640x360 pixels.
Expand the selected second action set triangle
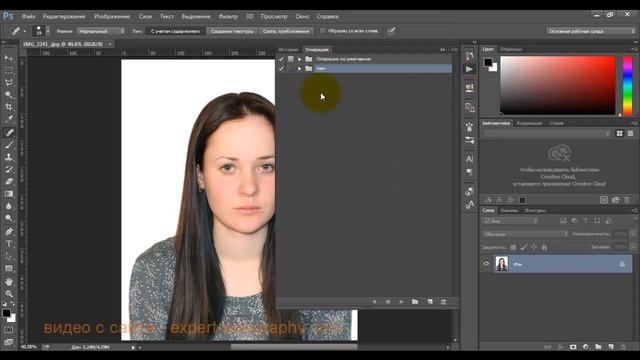(x=300, y=69)
